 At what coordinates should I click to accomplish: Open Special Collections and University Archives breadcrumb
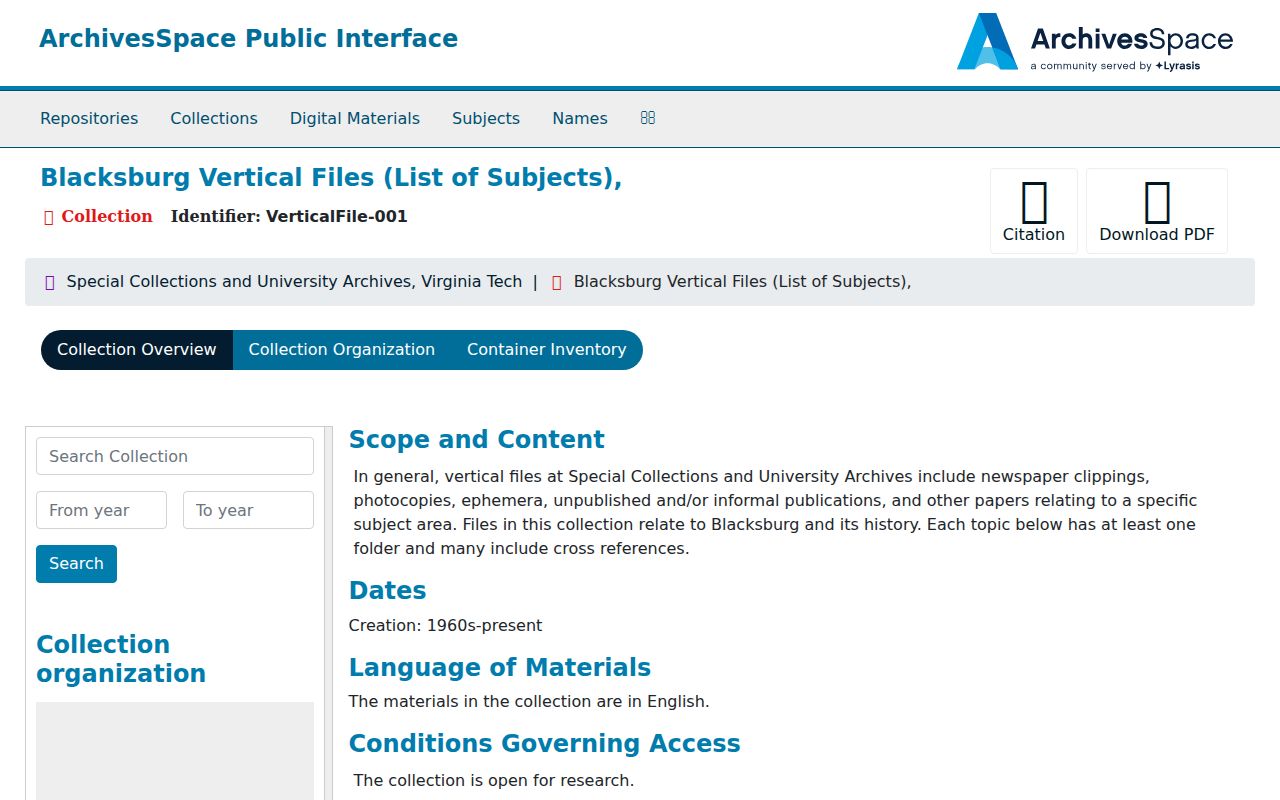coord(294,282)
